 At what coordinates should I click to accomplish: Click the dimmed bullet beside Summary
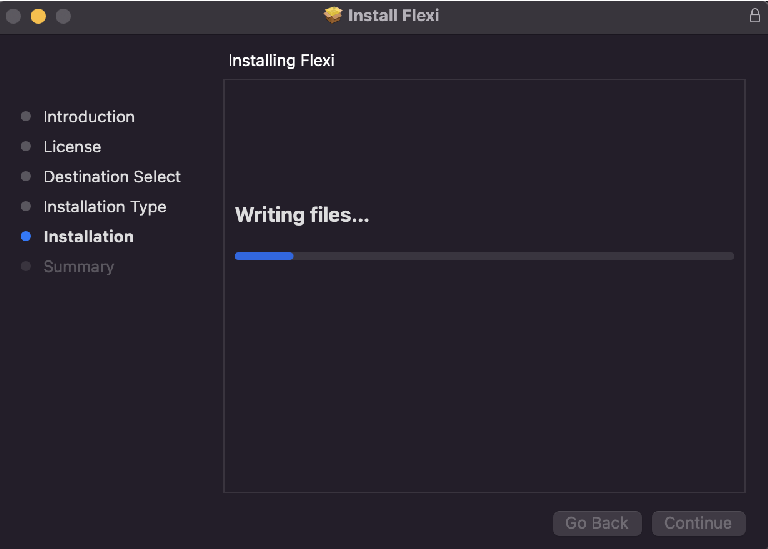[x=26, y=267]
